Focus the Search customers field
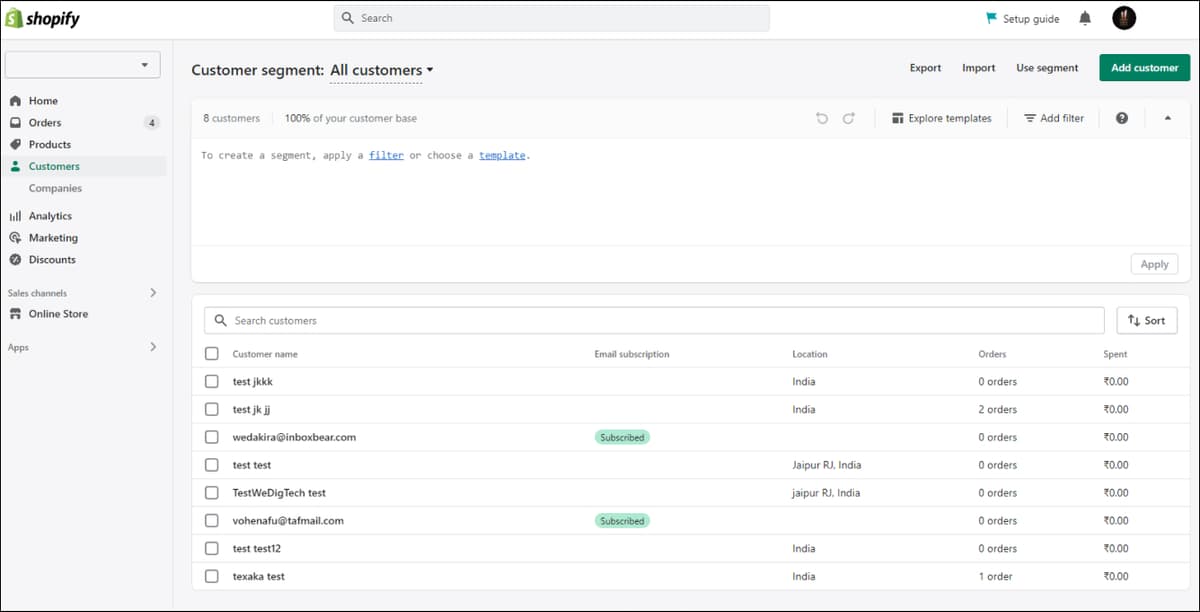The image size is (1200, 612). [654, 320]
